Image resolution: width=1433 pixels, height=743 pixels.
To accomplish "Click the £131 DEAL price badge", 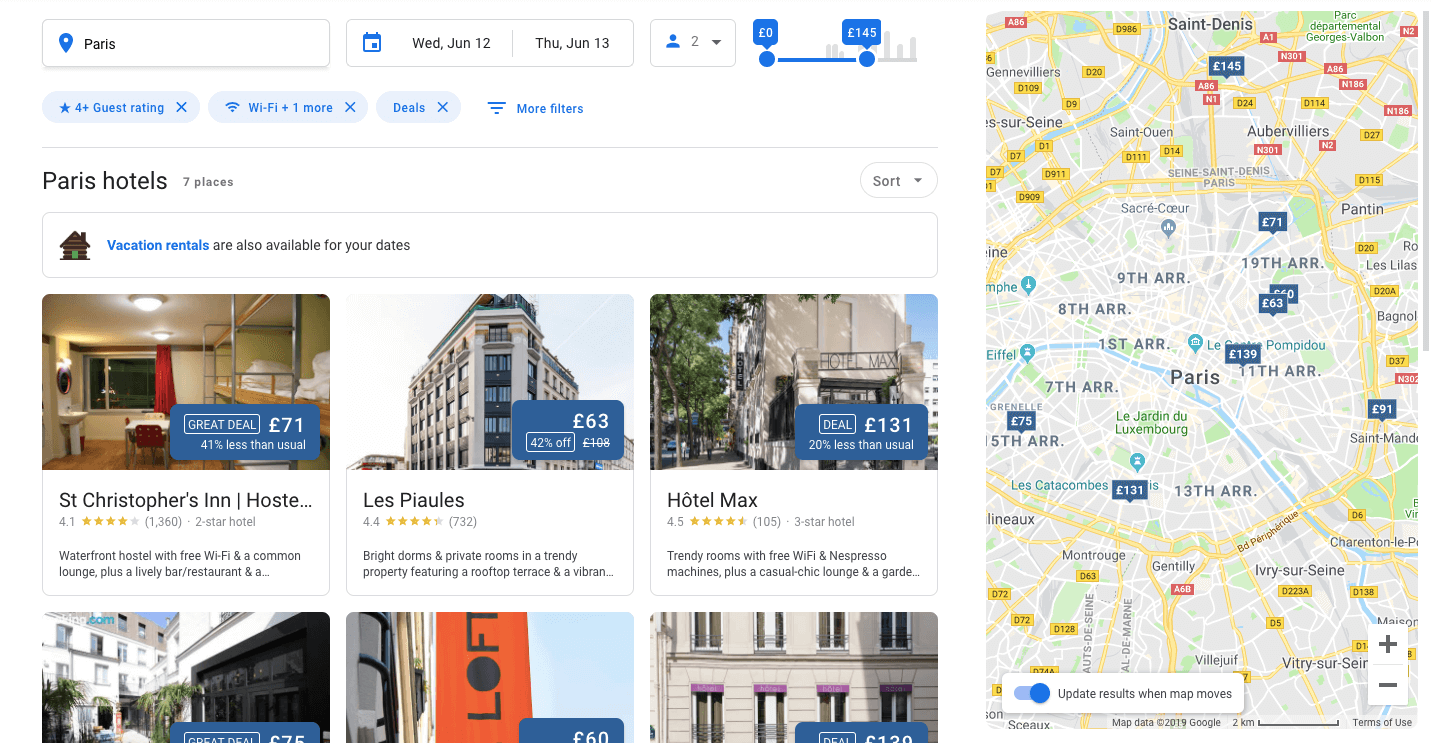I will (860, 432).
